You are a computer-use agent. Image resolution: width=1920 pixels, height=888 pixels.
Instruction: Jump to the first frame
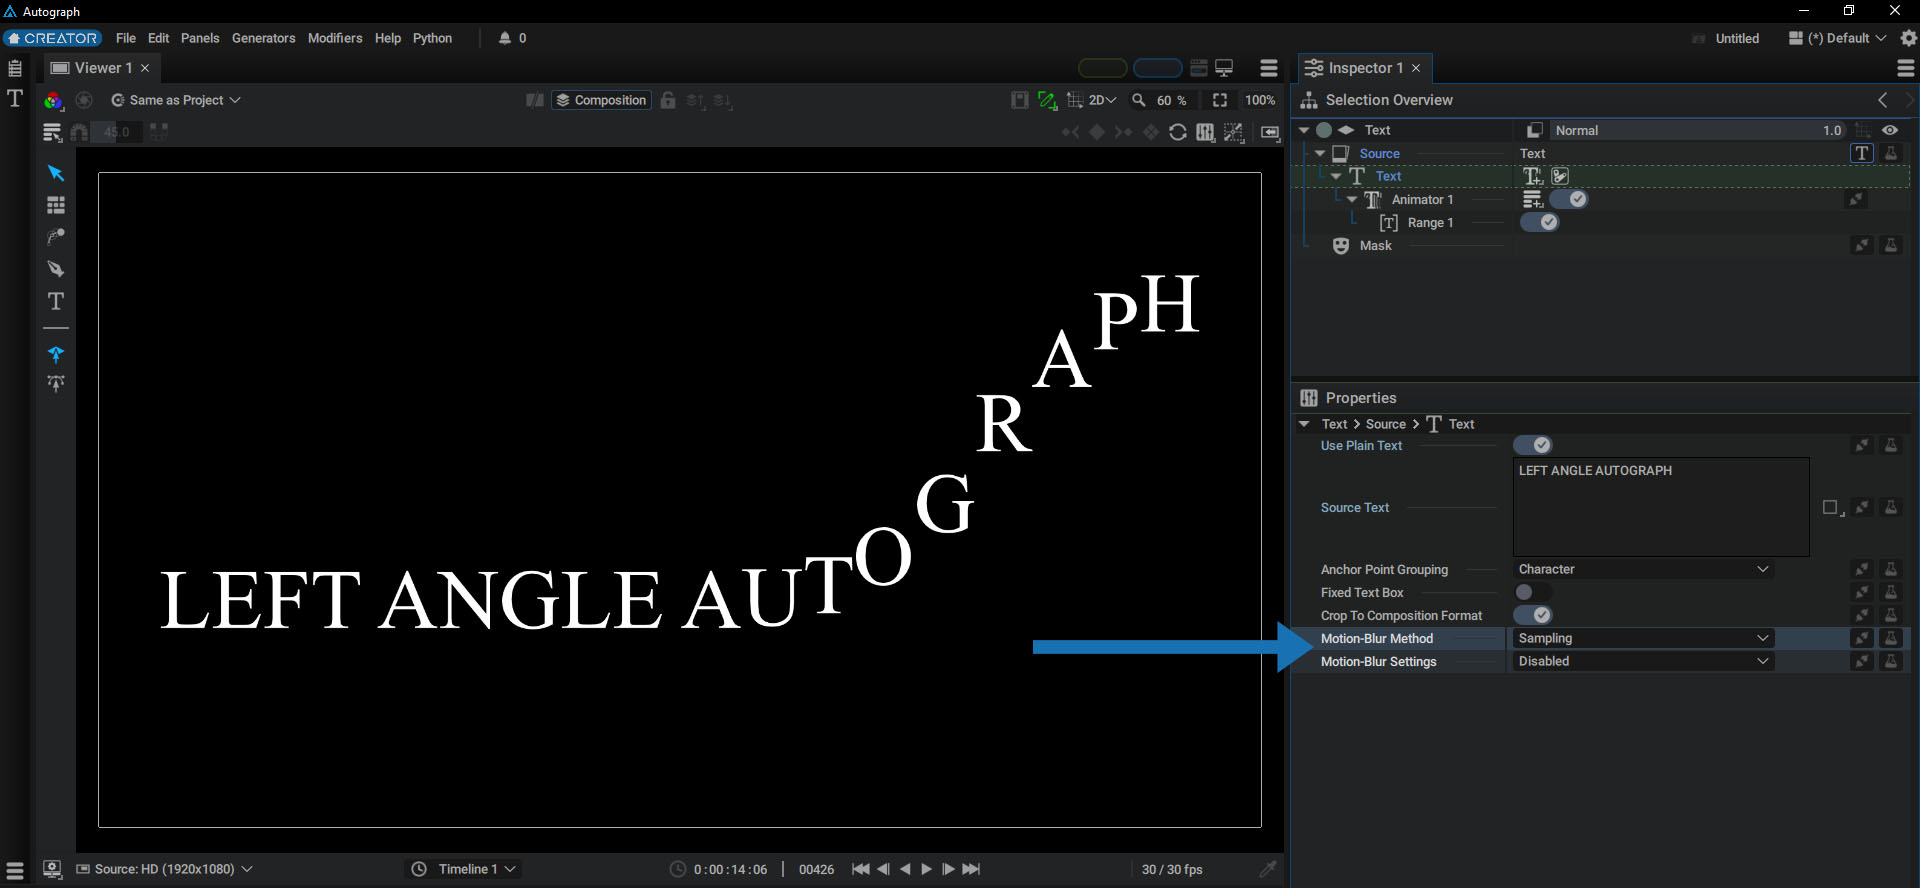coord(860,869)
